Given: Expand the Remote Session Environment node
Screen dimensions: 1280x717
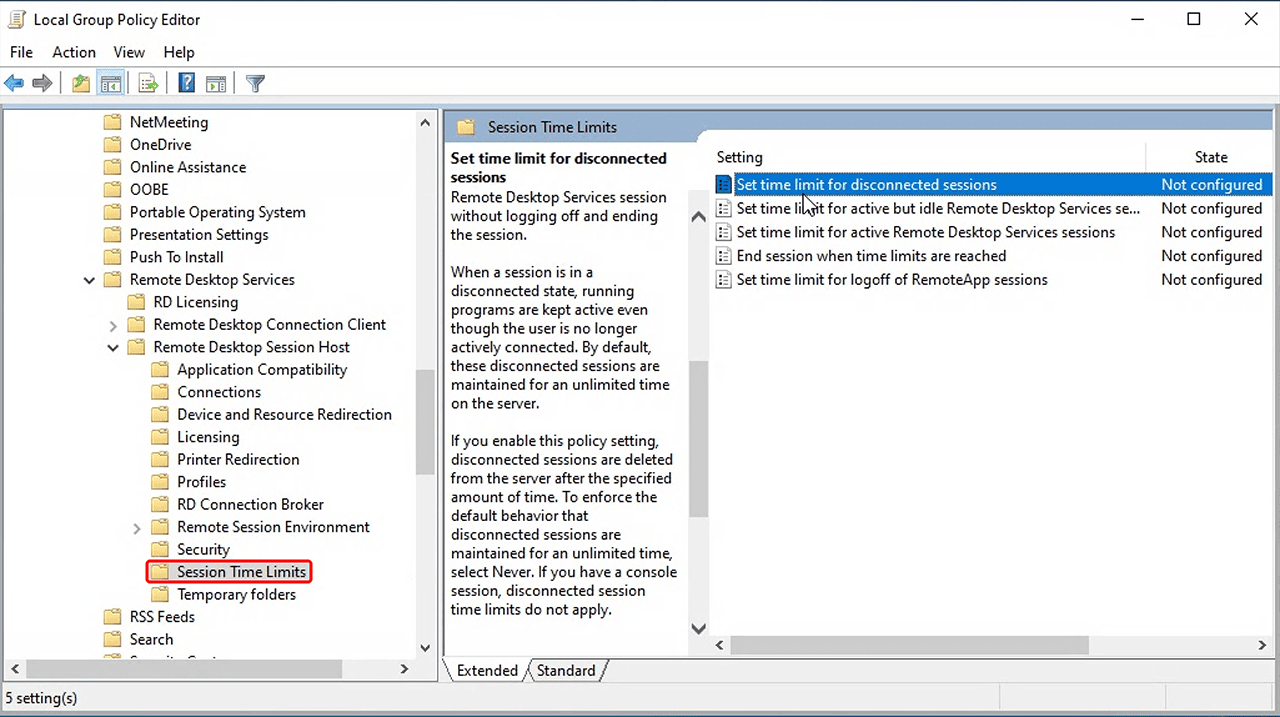Looking at the screenshot, I should (136, 527).
